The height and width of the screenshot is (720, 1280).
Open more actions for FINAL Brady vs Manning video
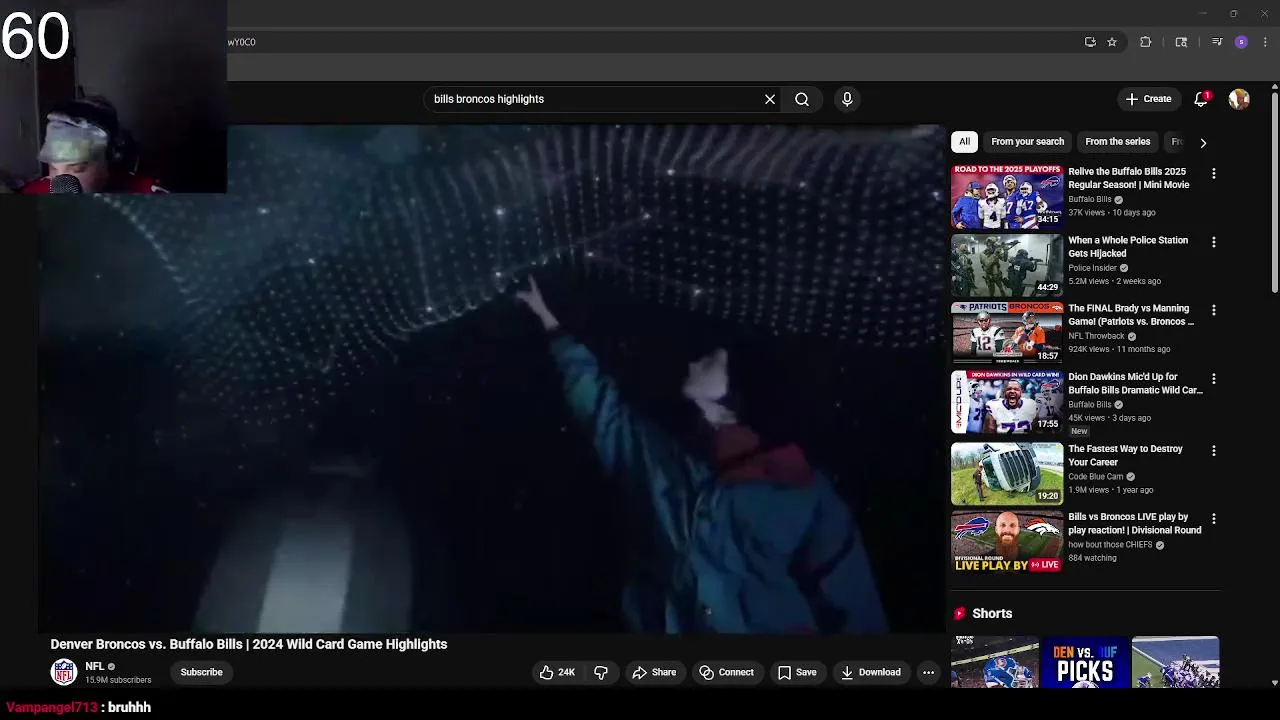(1214, 310)
